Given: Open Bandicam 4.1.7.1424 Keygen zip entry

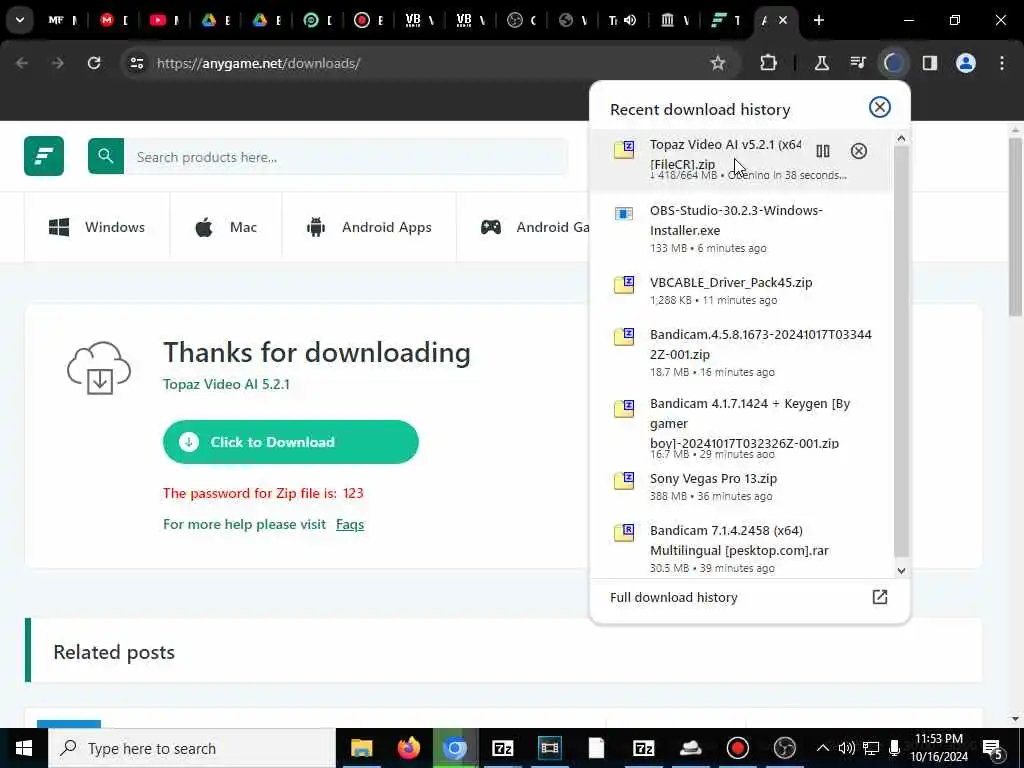Looking at the screenshot, I should [741, 428].
